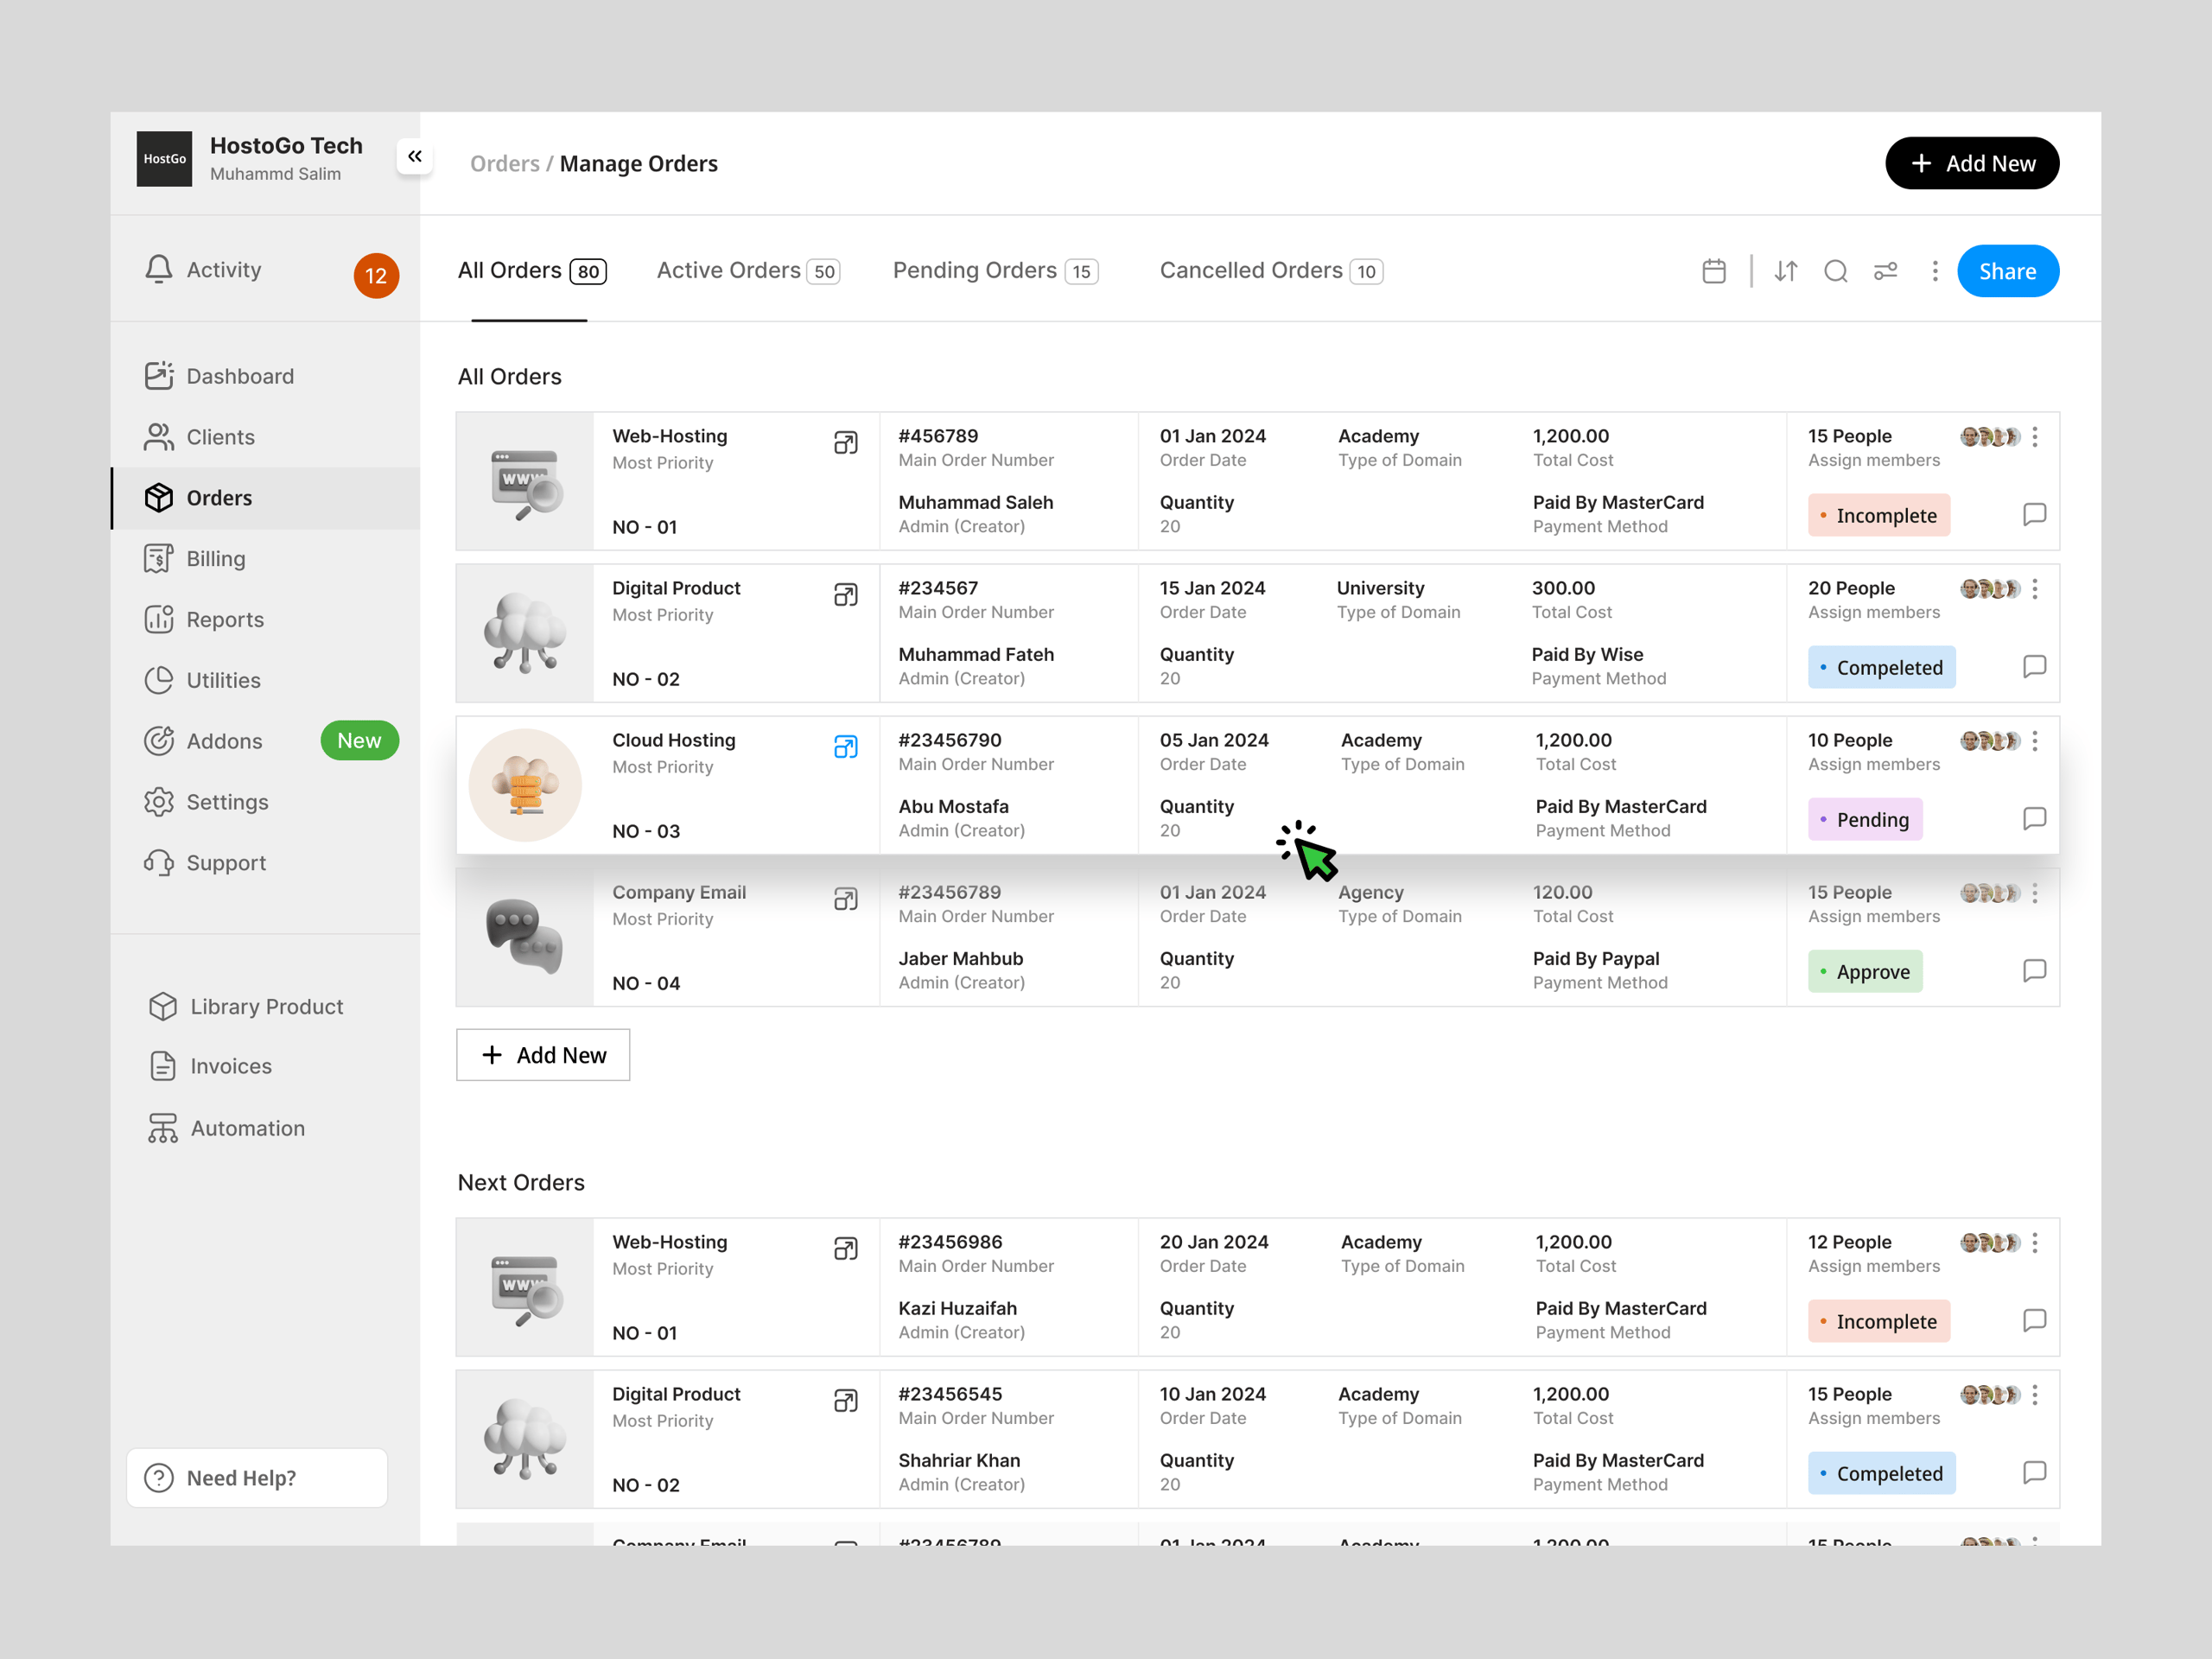2212x1659 pixels.
Task: Switch to the Active Orders tab
Action: (x=748, y=271)
